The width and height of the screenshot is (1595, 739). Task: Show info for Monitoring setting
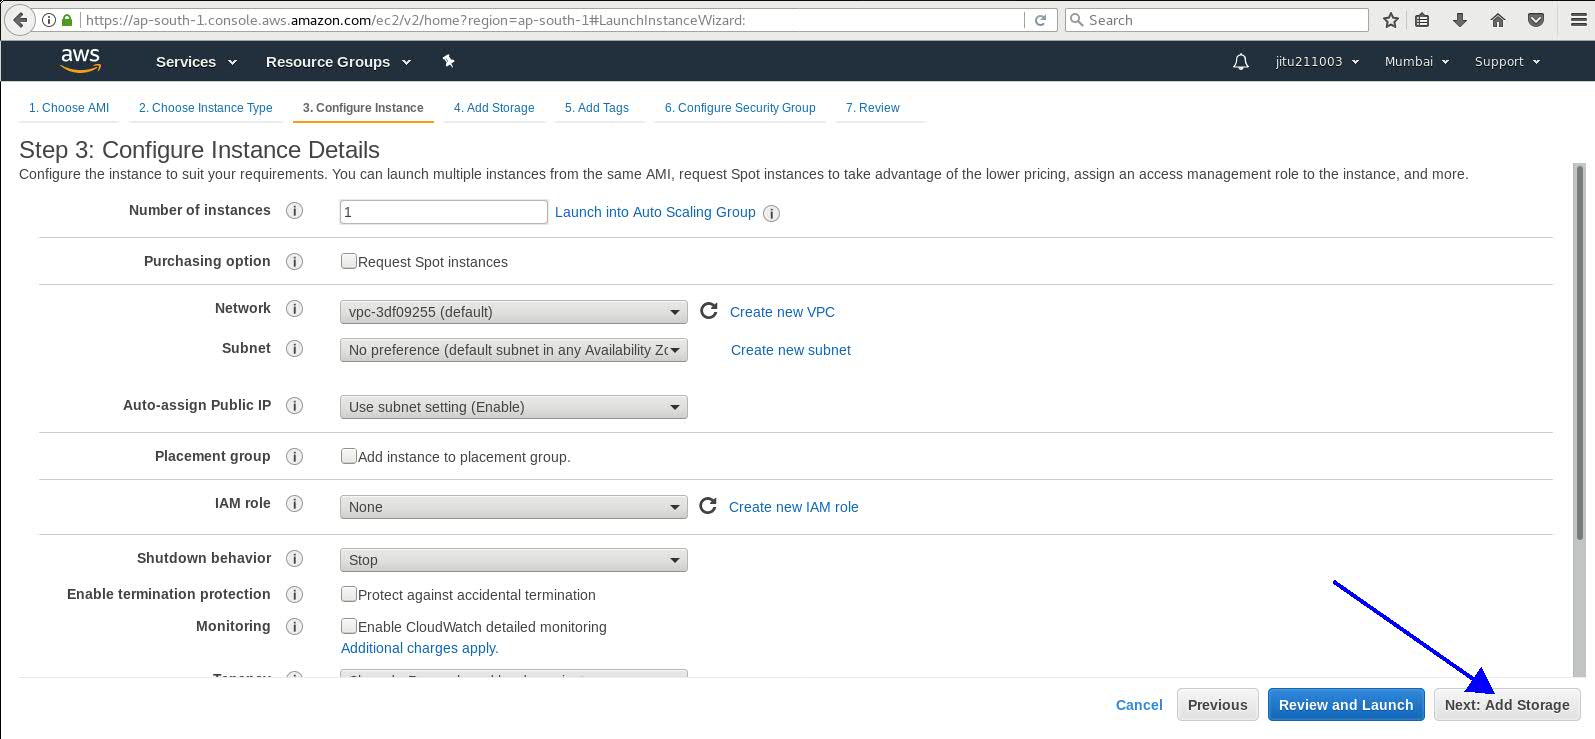point(295,627)
